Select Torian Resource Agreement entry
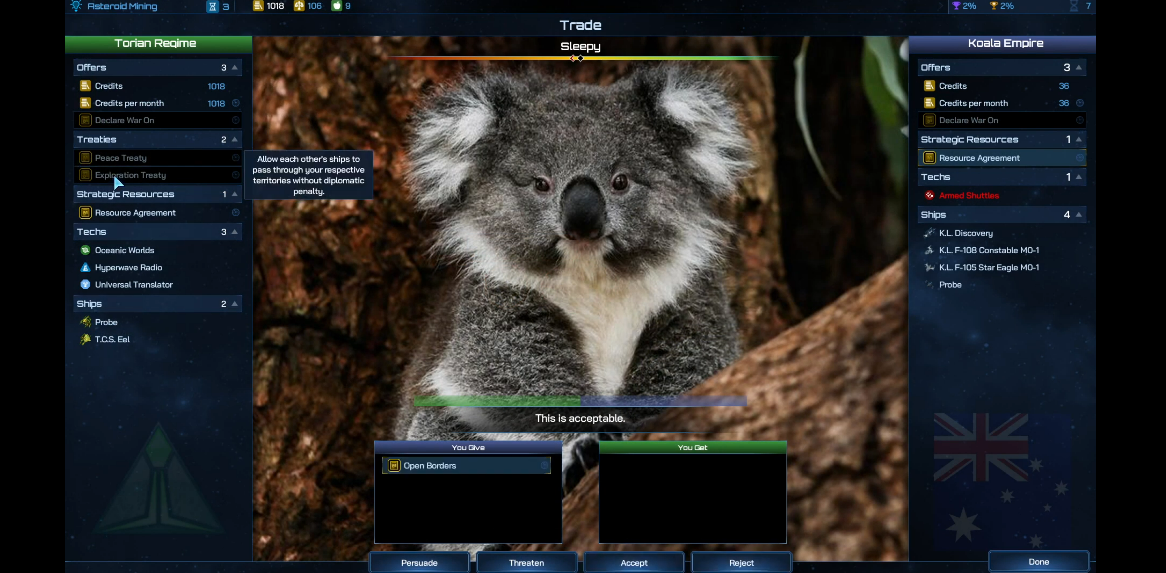 (135, 213)
